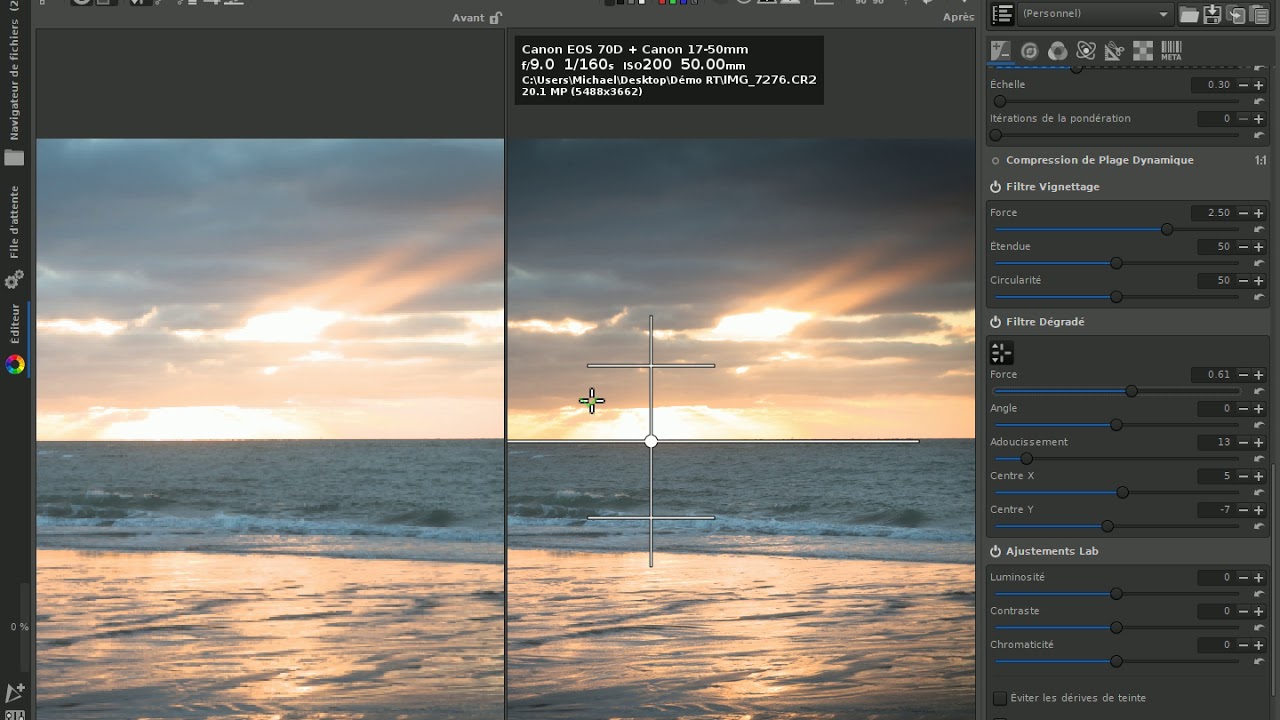
Task: Open the META tab
Action: (x=1172, y=51)
